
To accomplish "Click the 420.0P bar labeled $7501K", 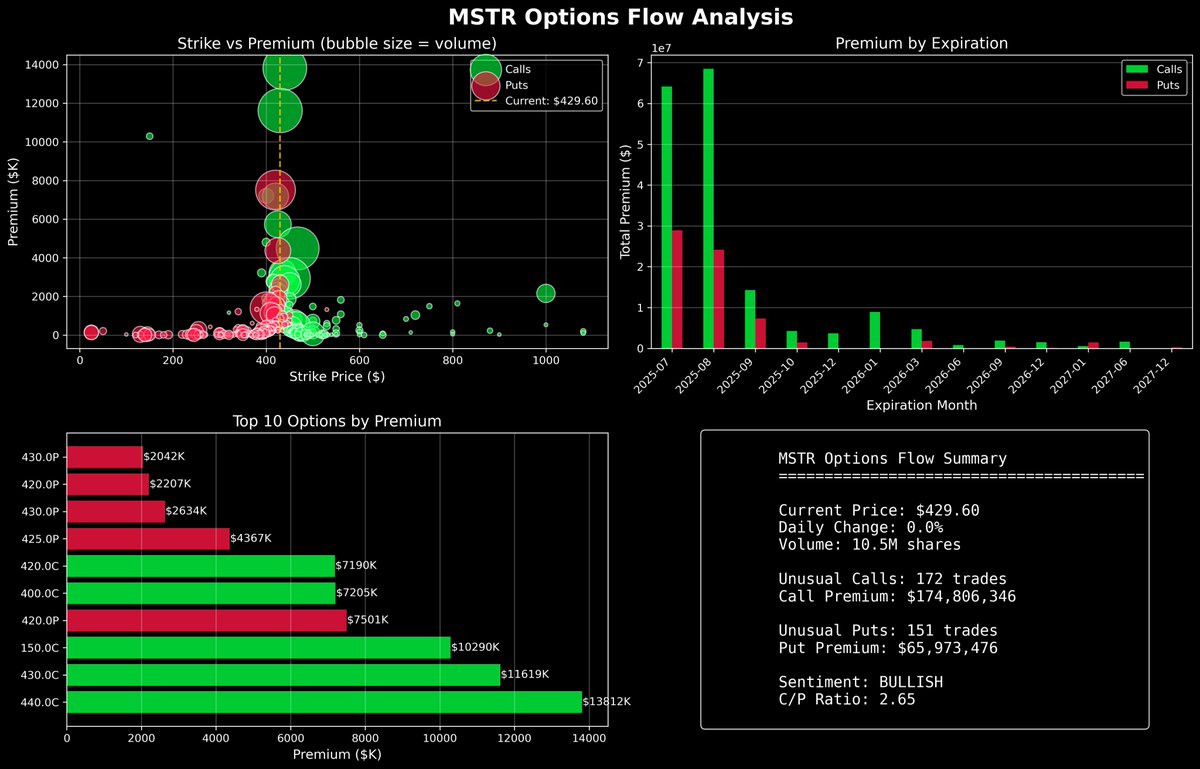I will pos(206,620).
